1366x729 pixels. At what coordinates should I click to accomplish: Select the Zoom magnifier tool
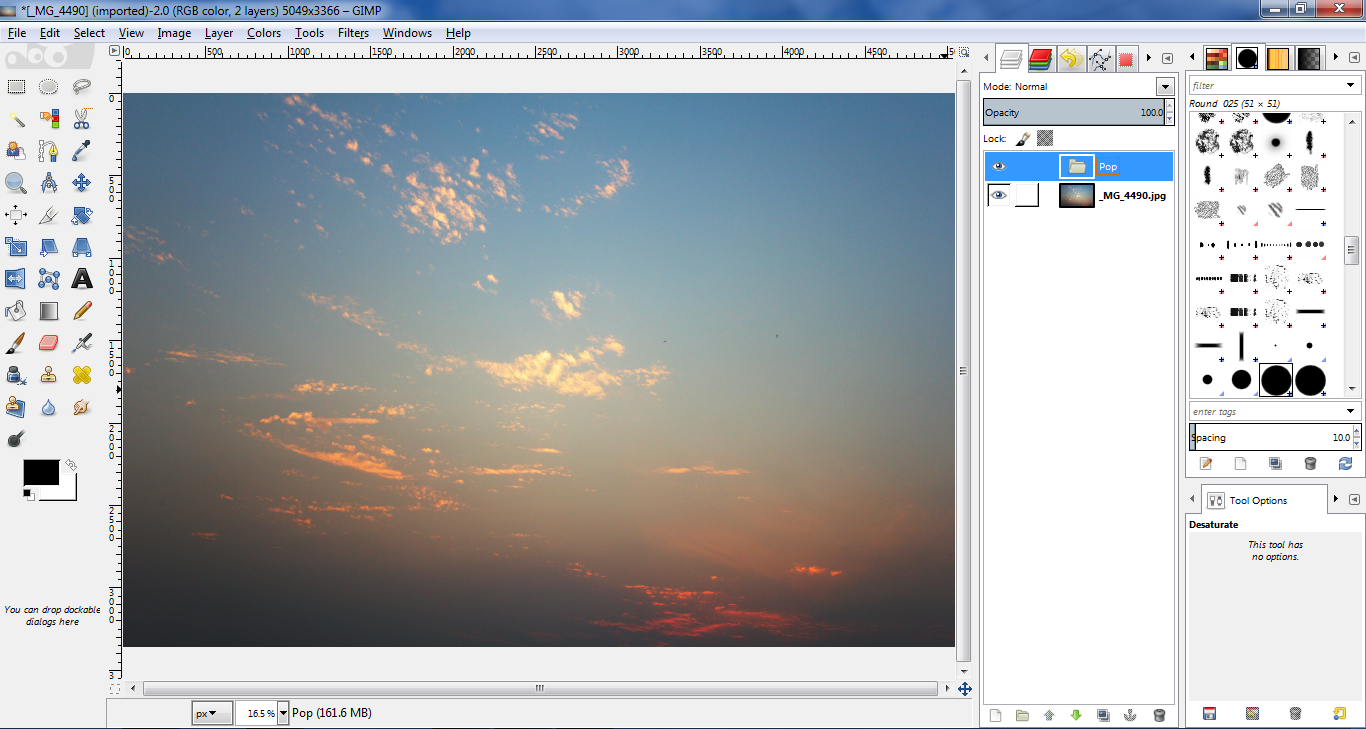[x=16, y=183]
